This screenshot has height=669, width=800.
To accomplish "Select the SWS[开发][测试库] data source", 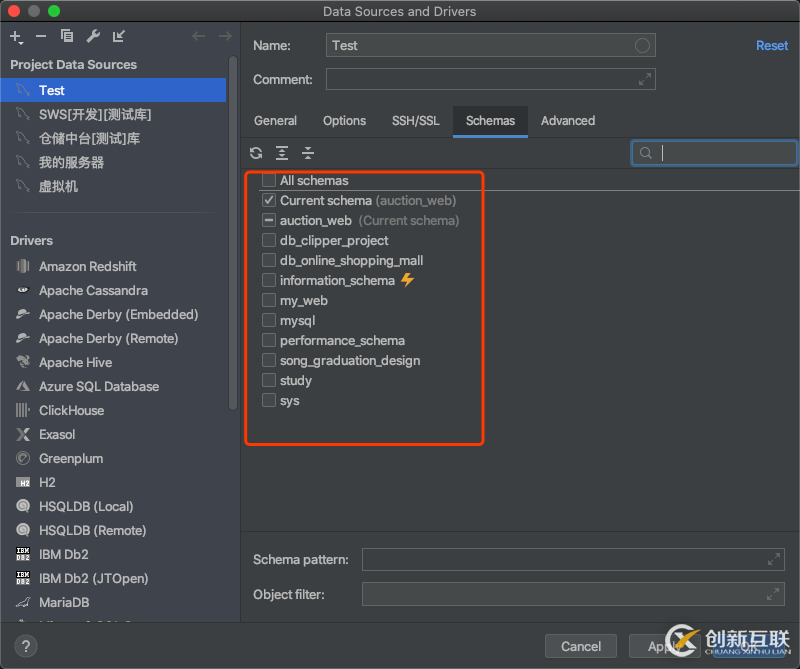I will pyautogui.click(x=113, y=114).
